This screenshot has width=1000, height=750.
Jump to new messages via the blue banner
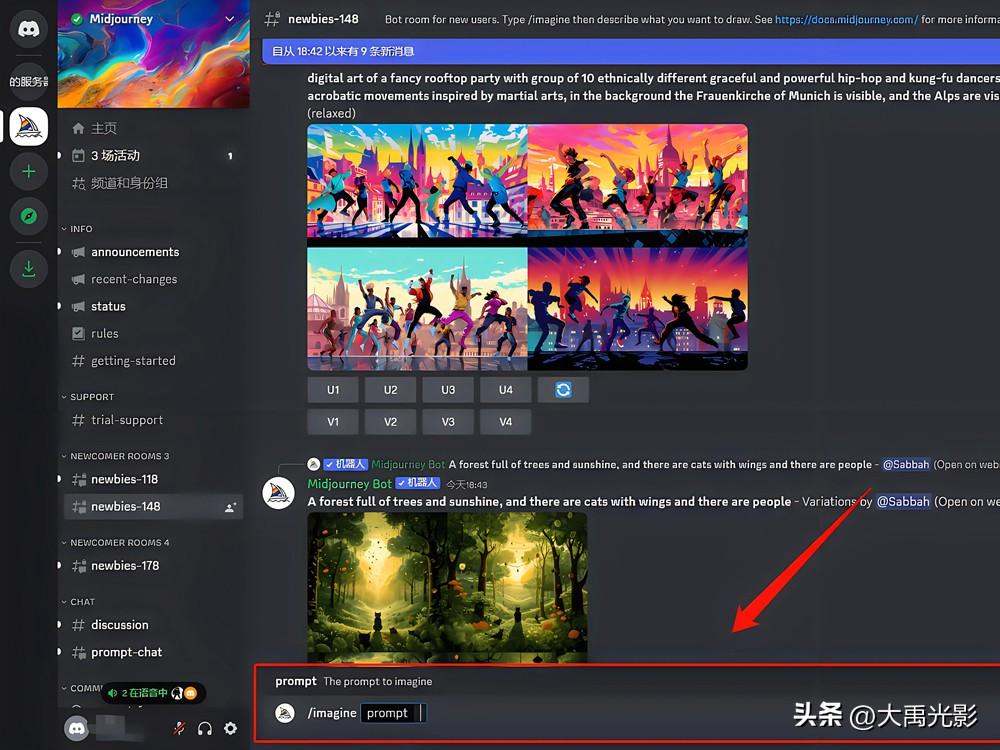point(631,52)
